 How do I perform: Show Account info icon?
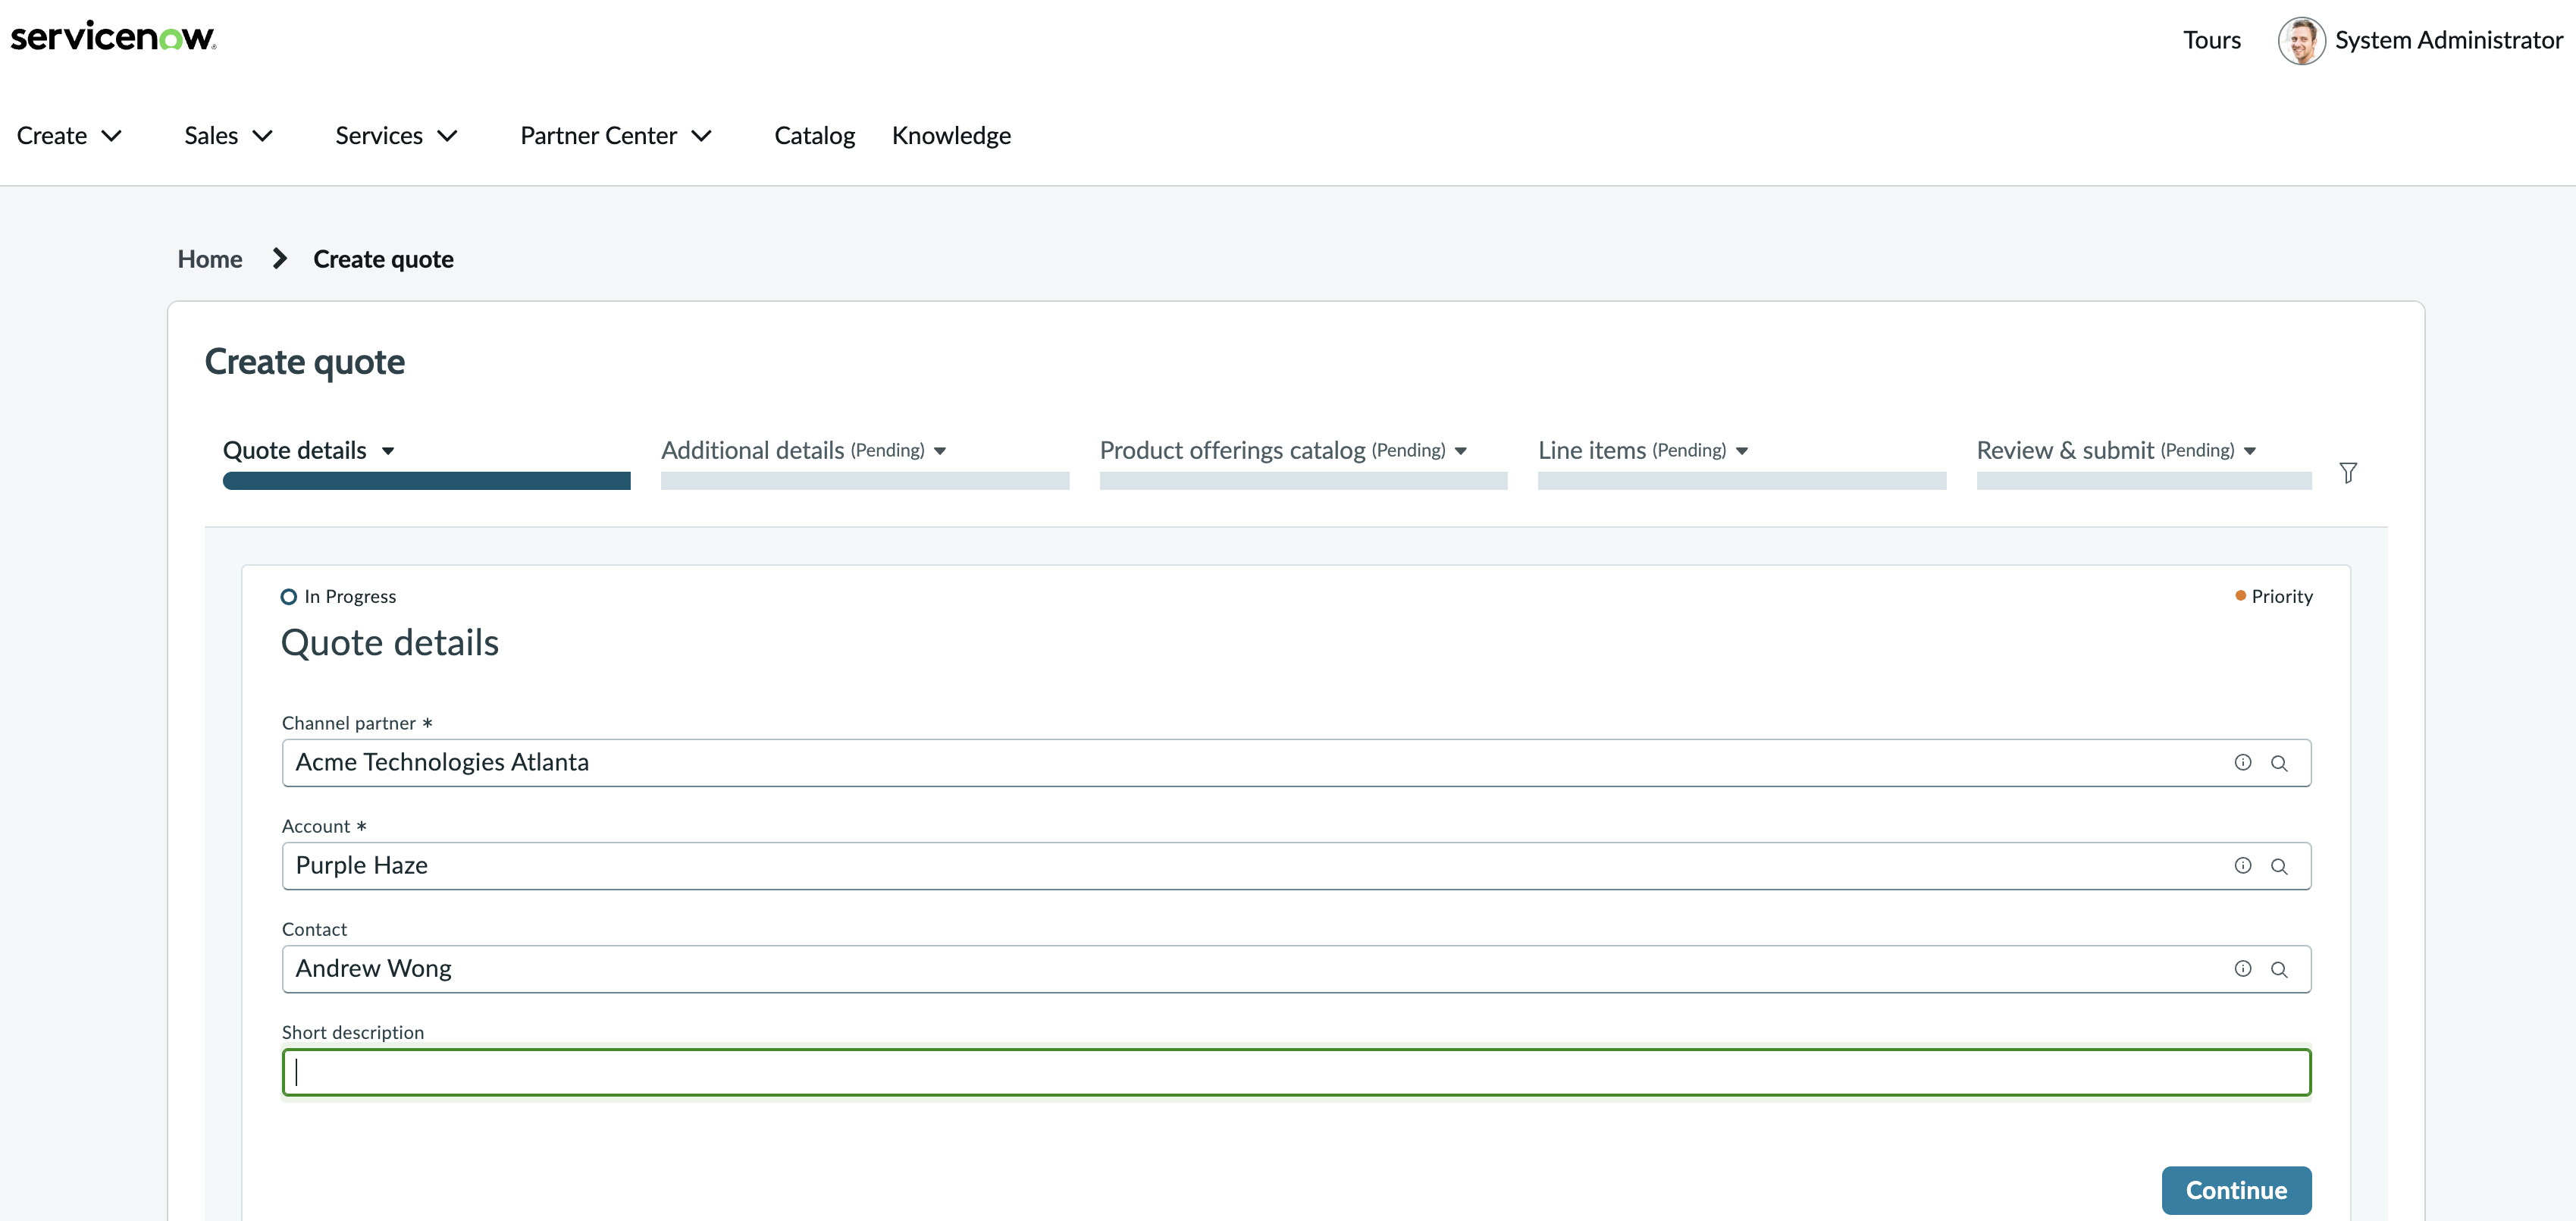pyautogui.click(x=2243, y=866)
